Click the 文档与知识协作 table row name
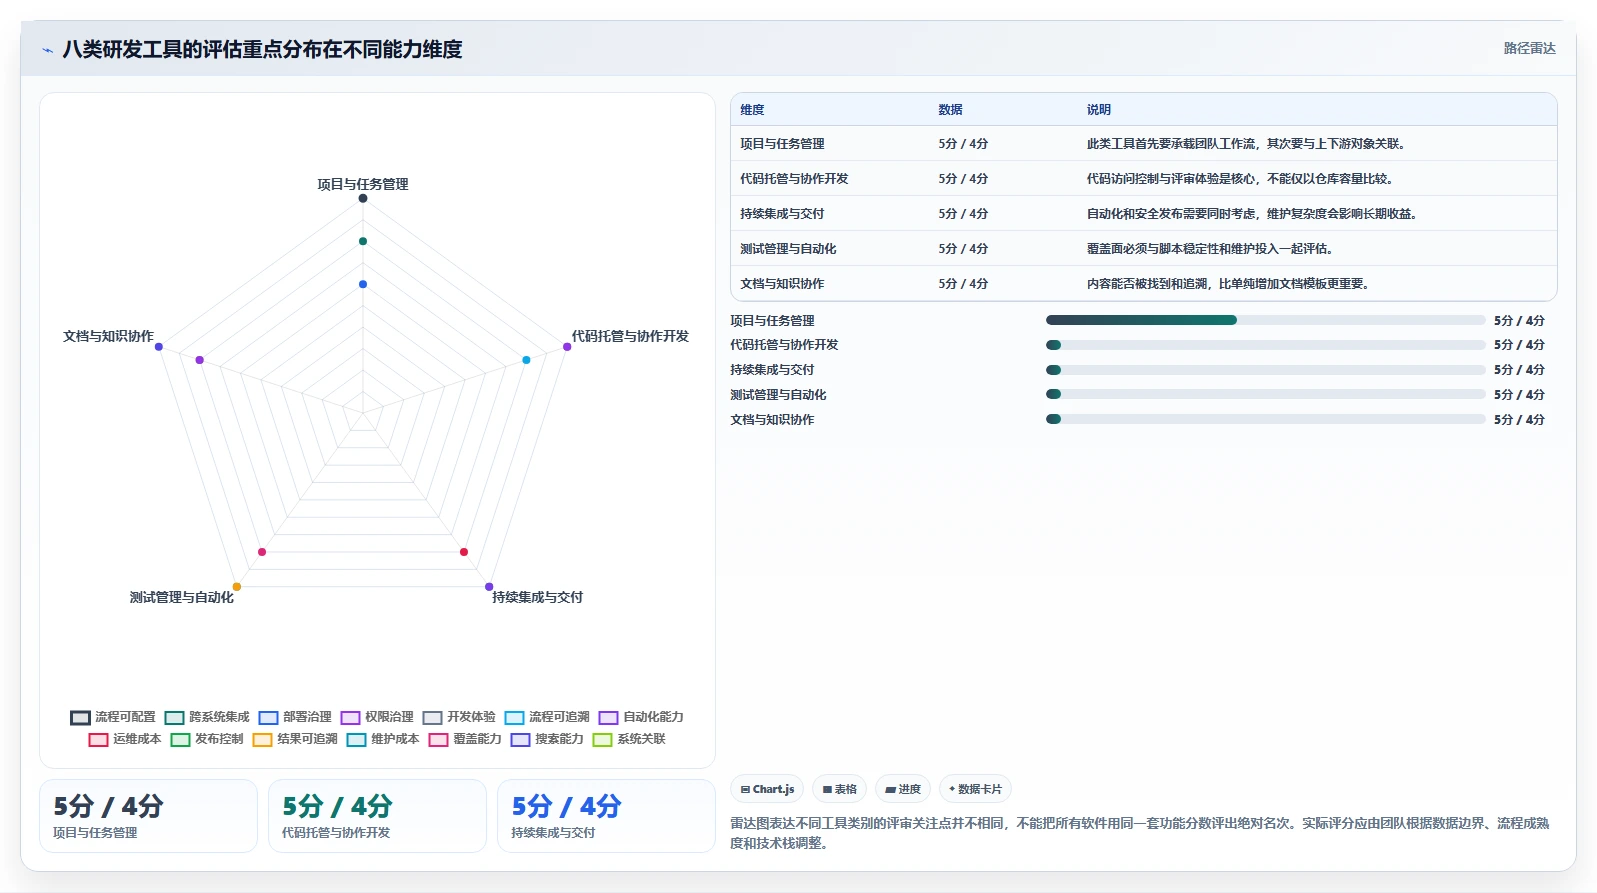Image resolution: width=1597 pixels, height=893 pixels. tap(782, 284)
